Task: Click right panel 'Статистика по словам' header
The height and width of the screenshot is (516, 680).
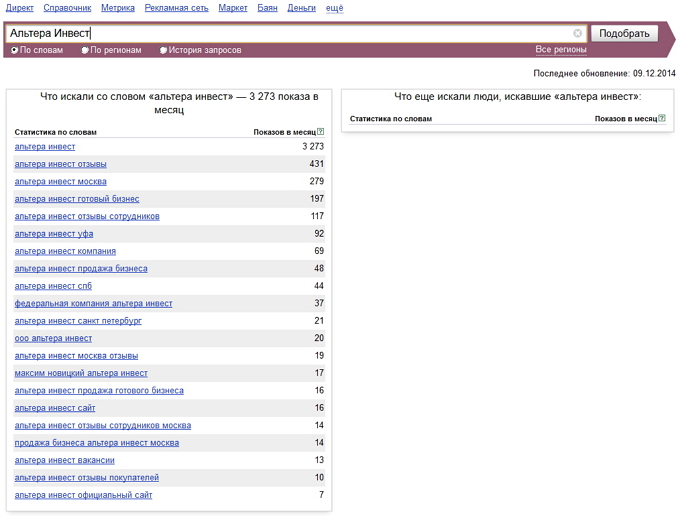Action: [x=391, y=118]
